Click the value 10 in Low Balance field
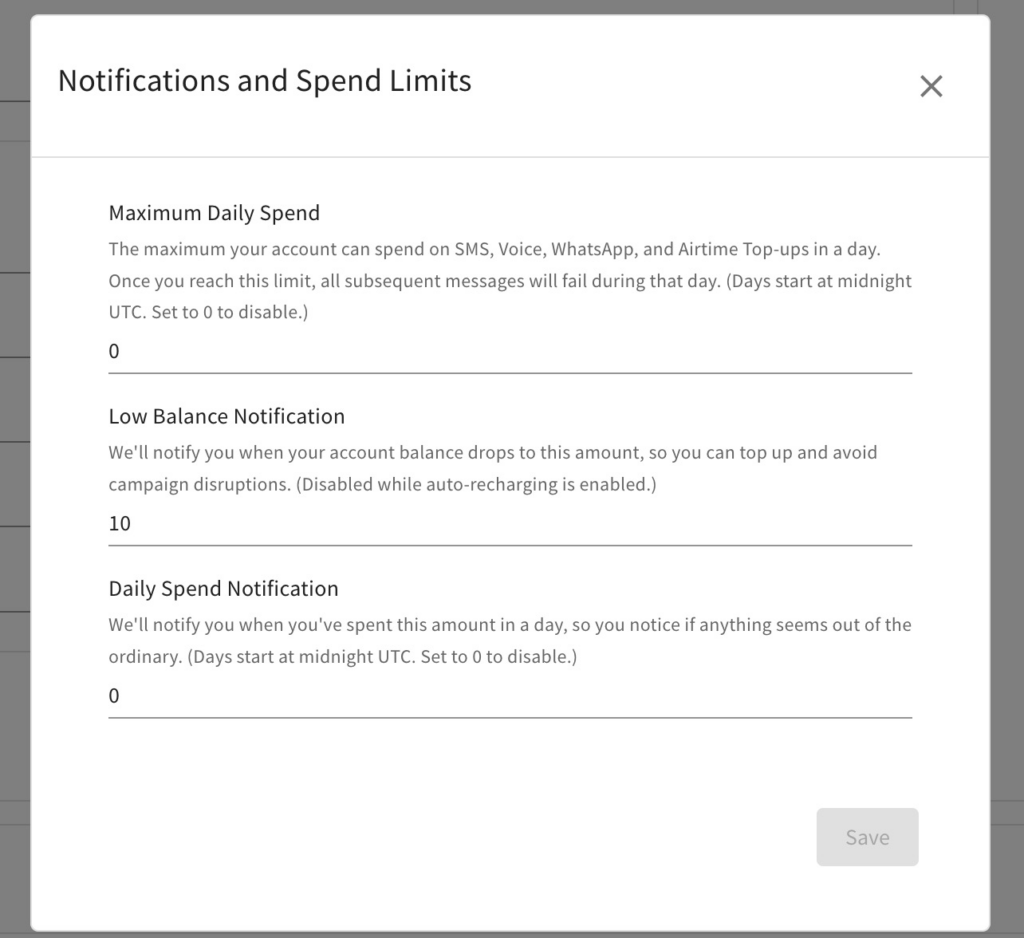The width and height of the screenshot is (1024, 938). tap(120, 524)
